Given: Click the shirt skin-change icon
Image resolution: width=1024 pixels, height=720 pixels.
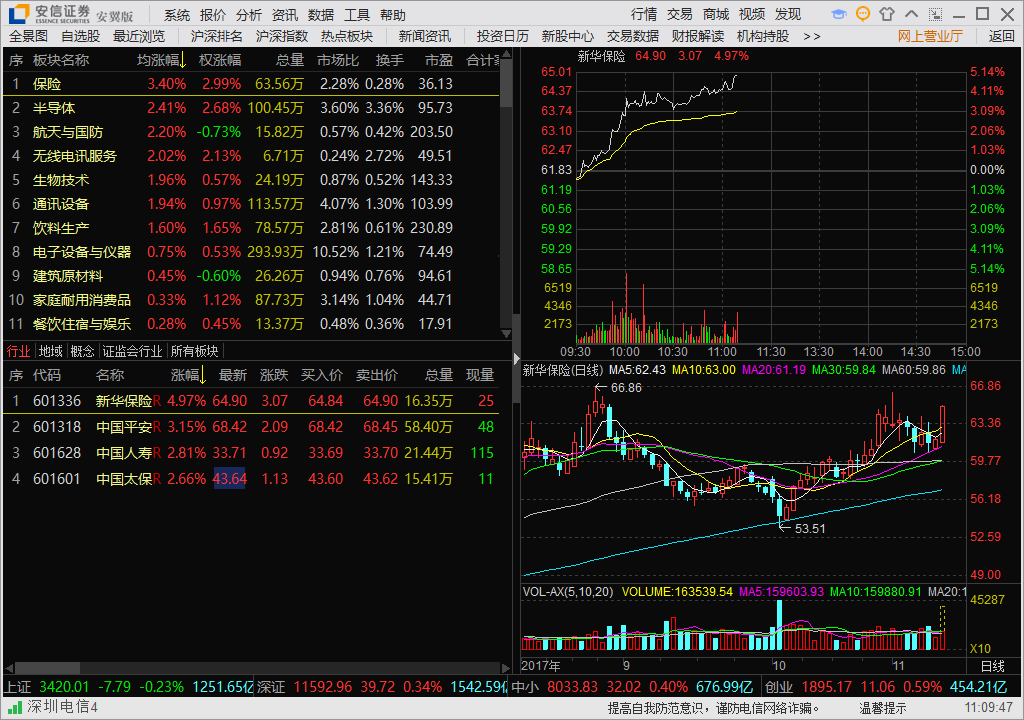Looking at the screenshot, I should 887,14.
